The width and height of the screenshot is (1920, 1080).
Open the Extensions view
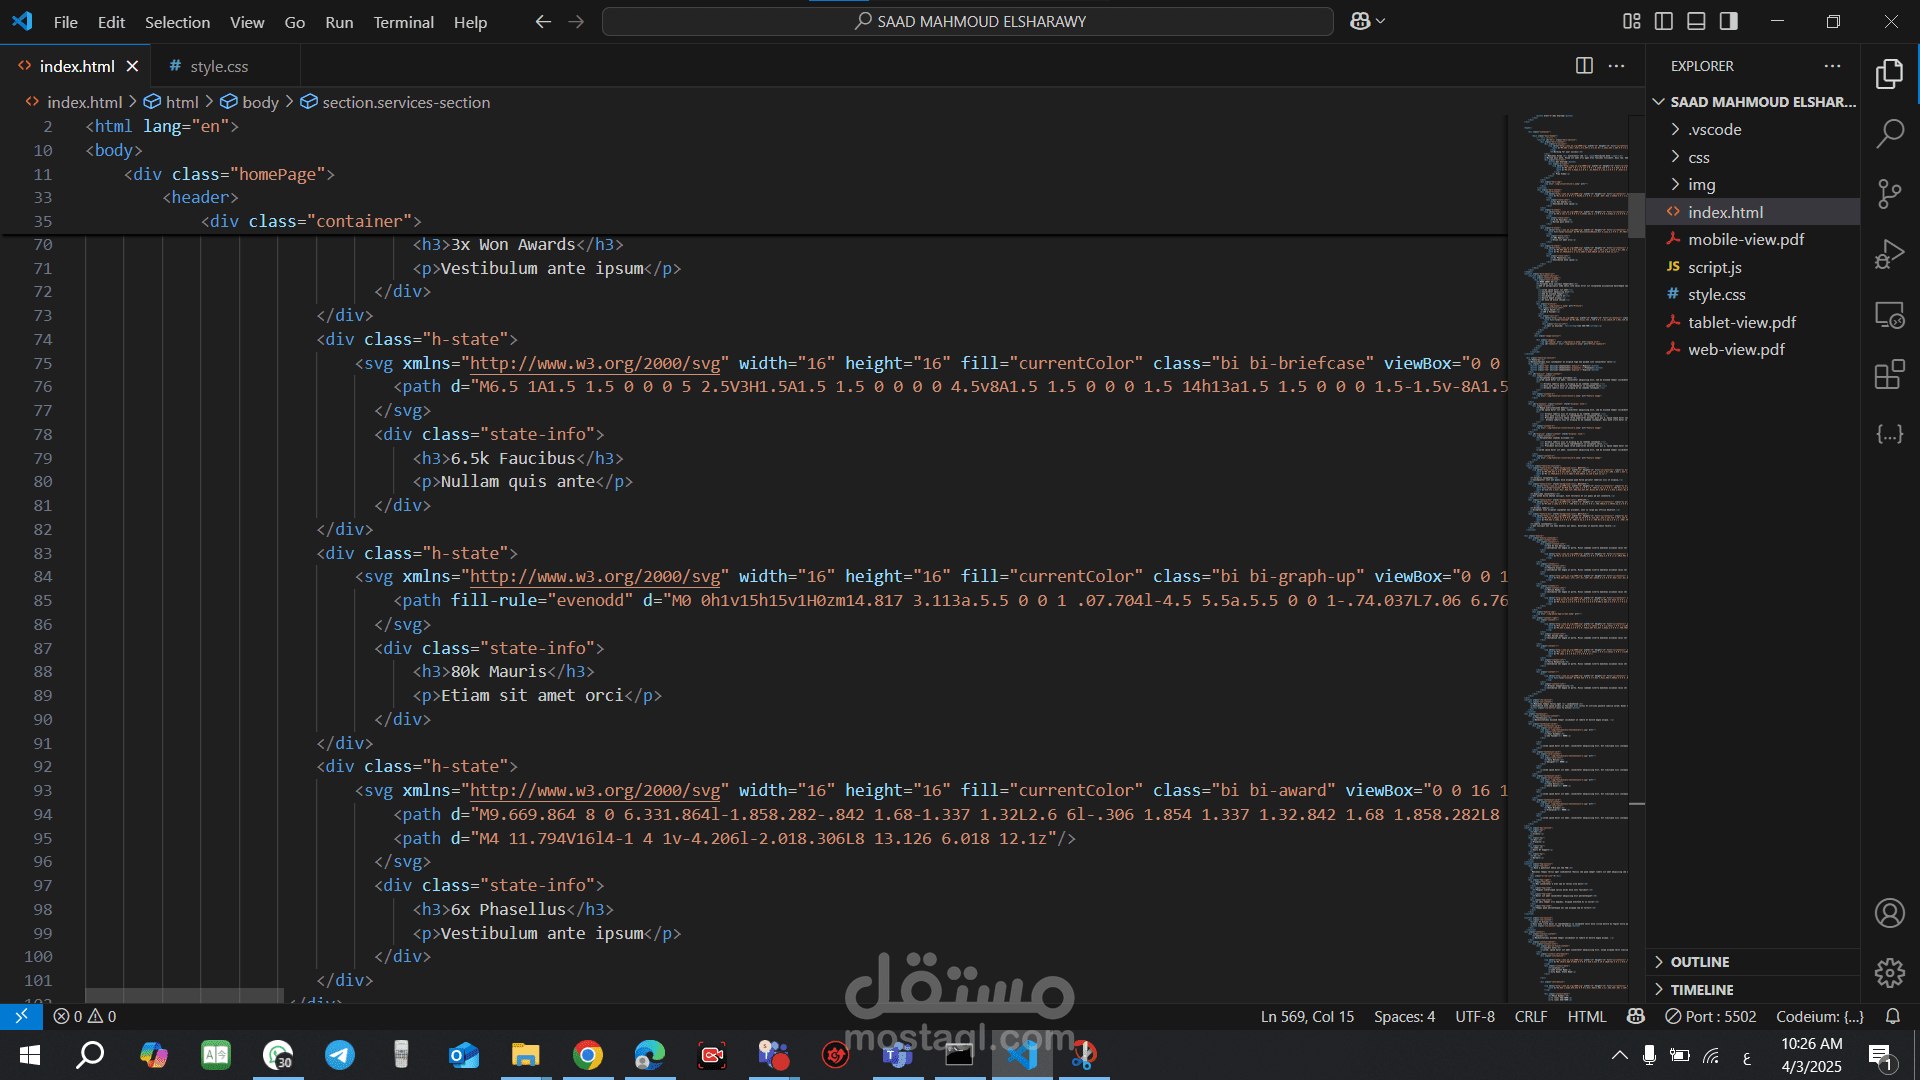tap(1889, 375)
